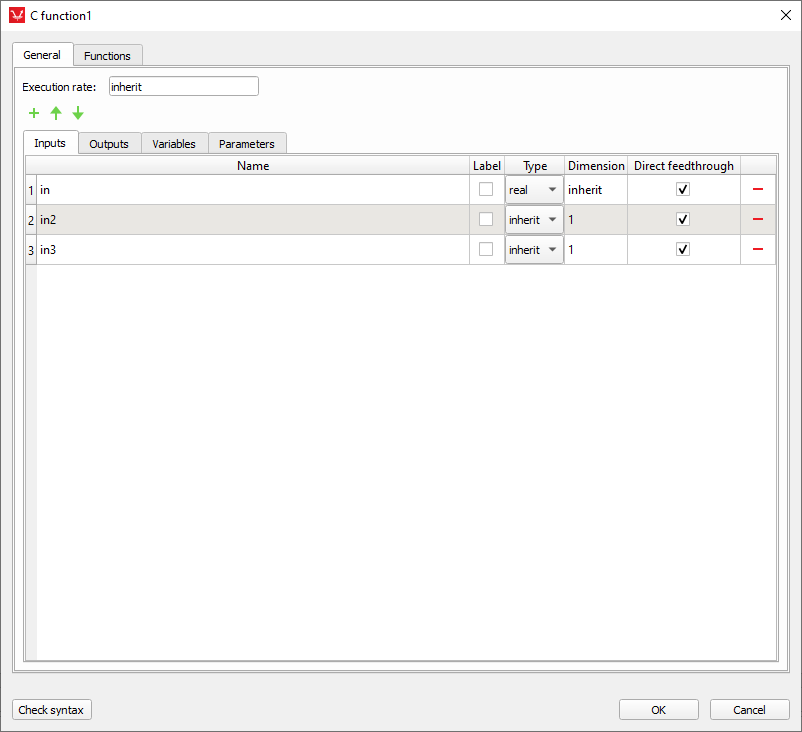802x732 pixels.
Task: Click the green move down arrow
Action: 78,113
